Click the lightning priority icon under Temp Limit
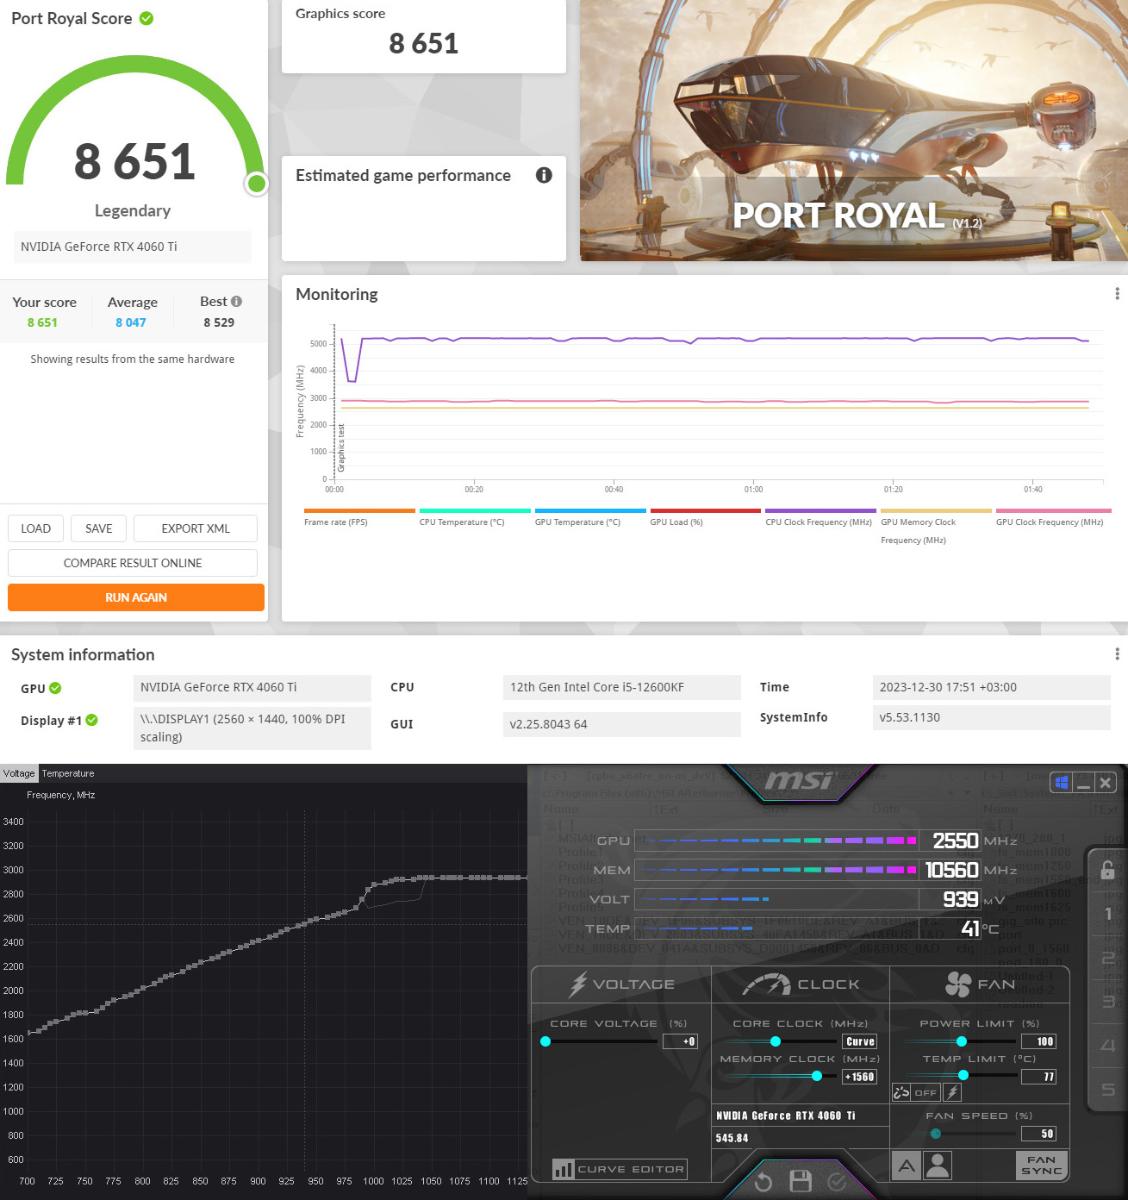 click(952, 1093)
